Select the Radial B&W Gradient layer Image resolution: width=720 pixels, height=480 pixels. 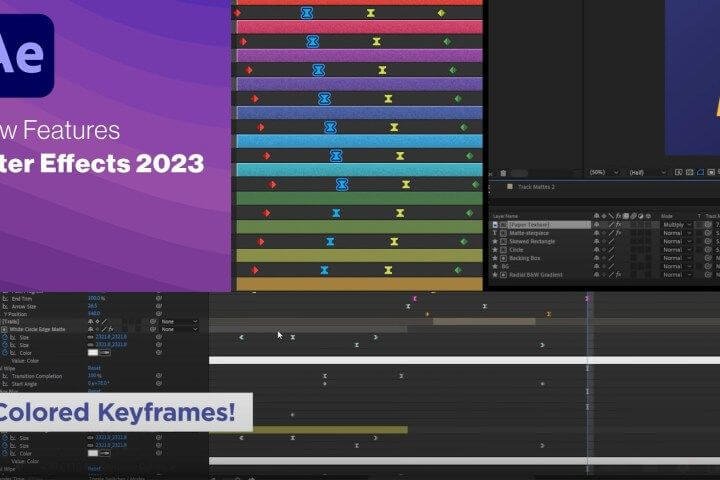click(536, 275)
